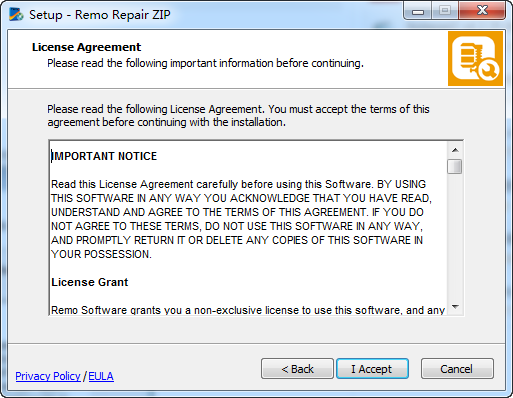Viewport: 513px width, 398px height.
Task: Click the License Grant heading in license
Action: click(x=90, y=282)
